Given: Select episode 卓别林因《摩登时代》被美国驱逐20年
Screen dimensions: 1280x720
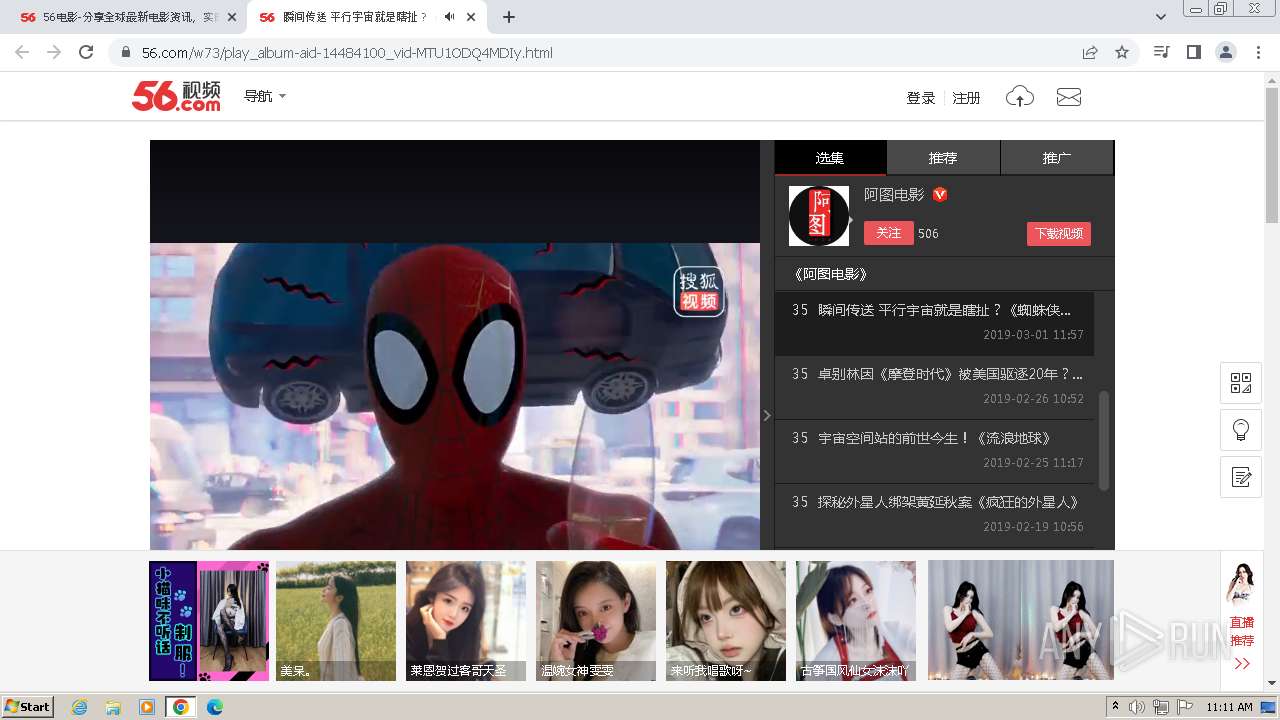Looking at the screenshot, I should 934,386.
